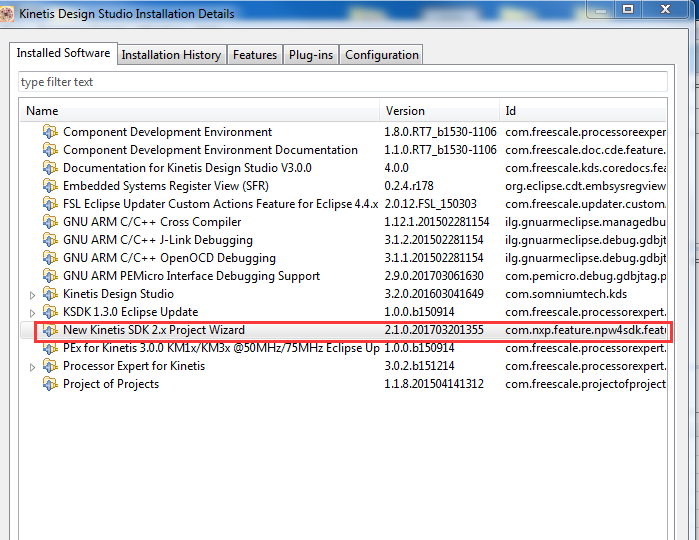Close the Installation Details window
This screenshot has width=699, height=540.
coord(665,9)
